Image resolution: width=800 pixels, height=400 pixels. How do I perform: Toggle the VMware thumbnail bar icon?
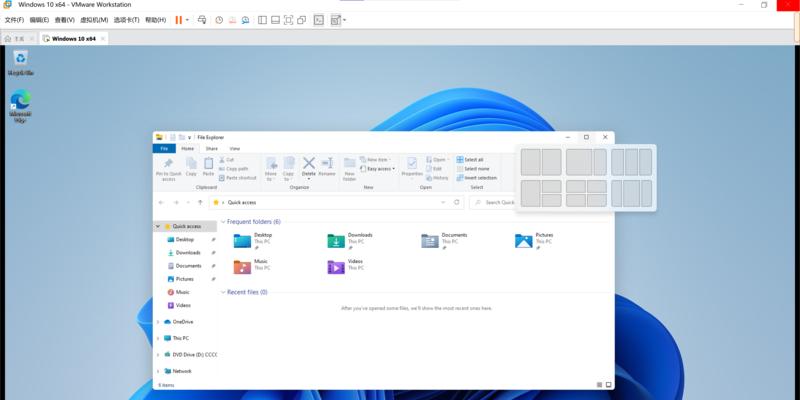pyautogui.click(x=275, y=20)
